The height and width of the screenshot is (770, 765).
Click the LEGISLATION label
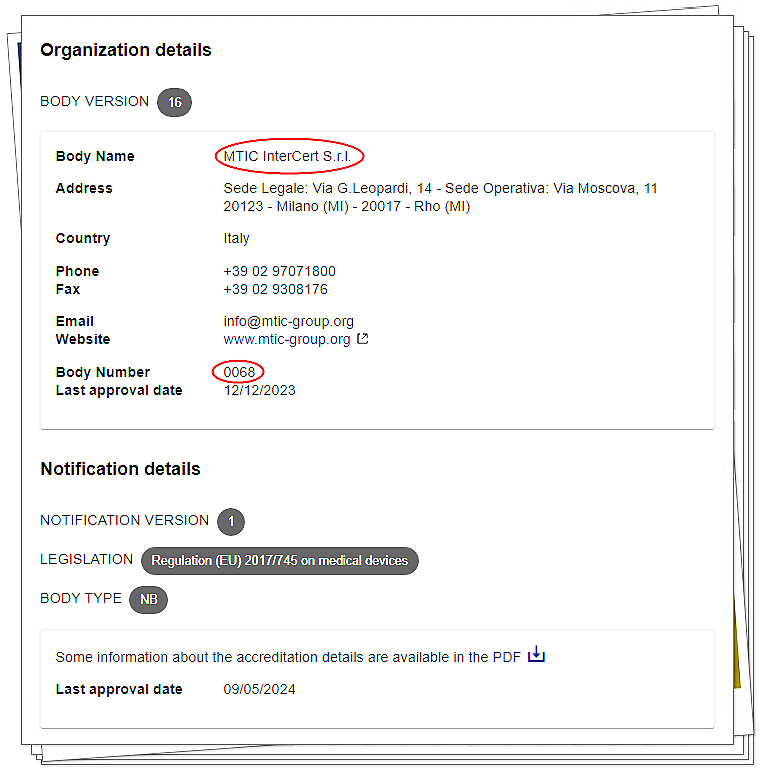86,559
